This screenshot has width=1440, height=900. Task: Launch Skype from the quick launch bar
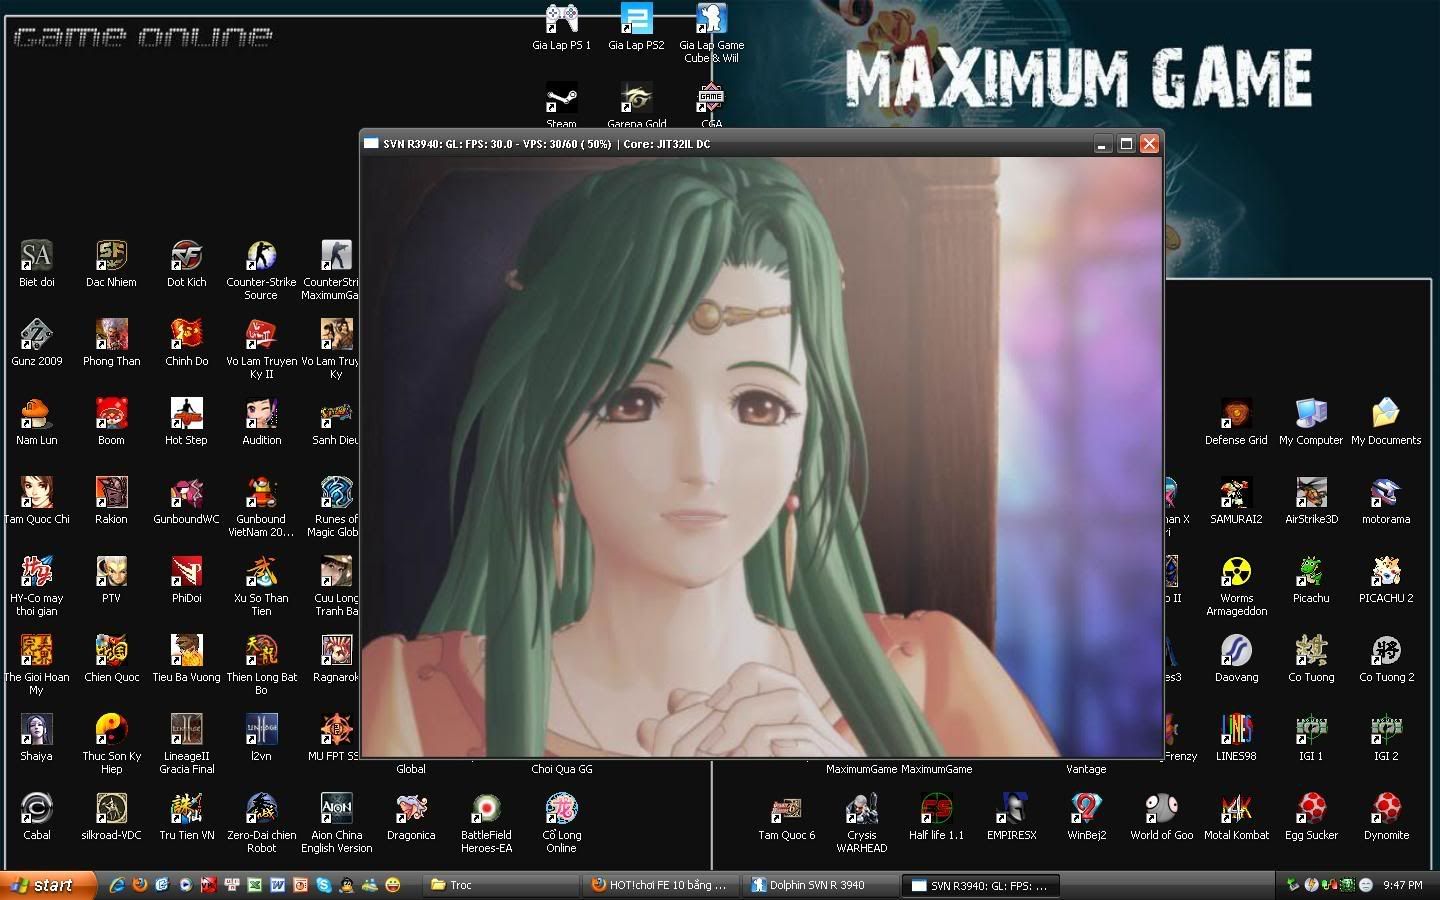[x=324, y=885]
